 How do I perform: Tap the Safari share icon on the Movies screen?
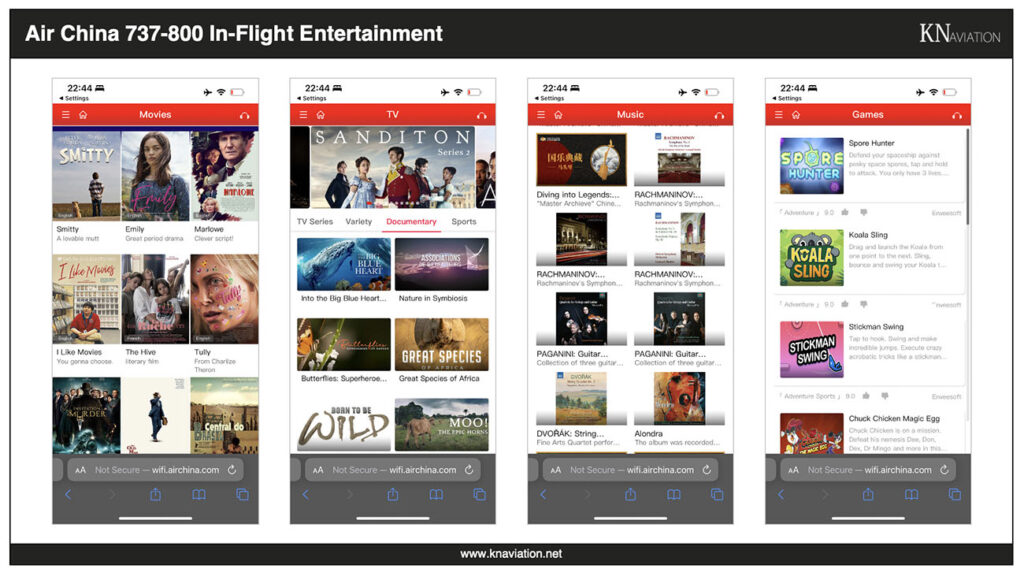click(155, 494)
